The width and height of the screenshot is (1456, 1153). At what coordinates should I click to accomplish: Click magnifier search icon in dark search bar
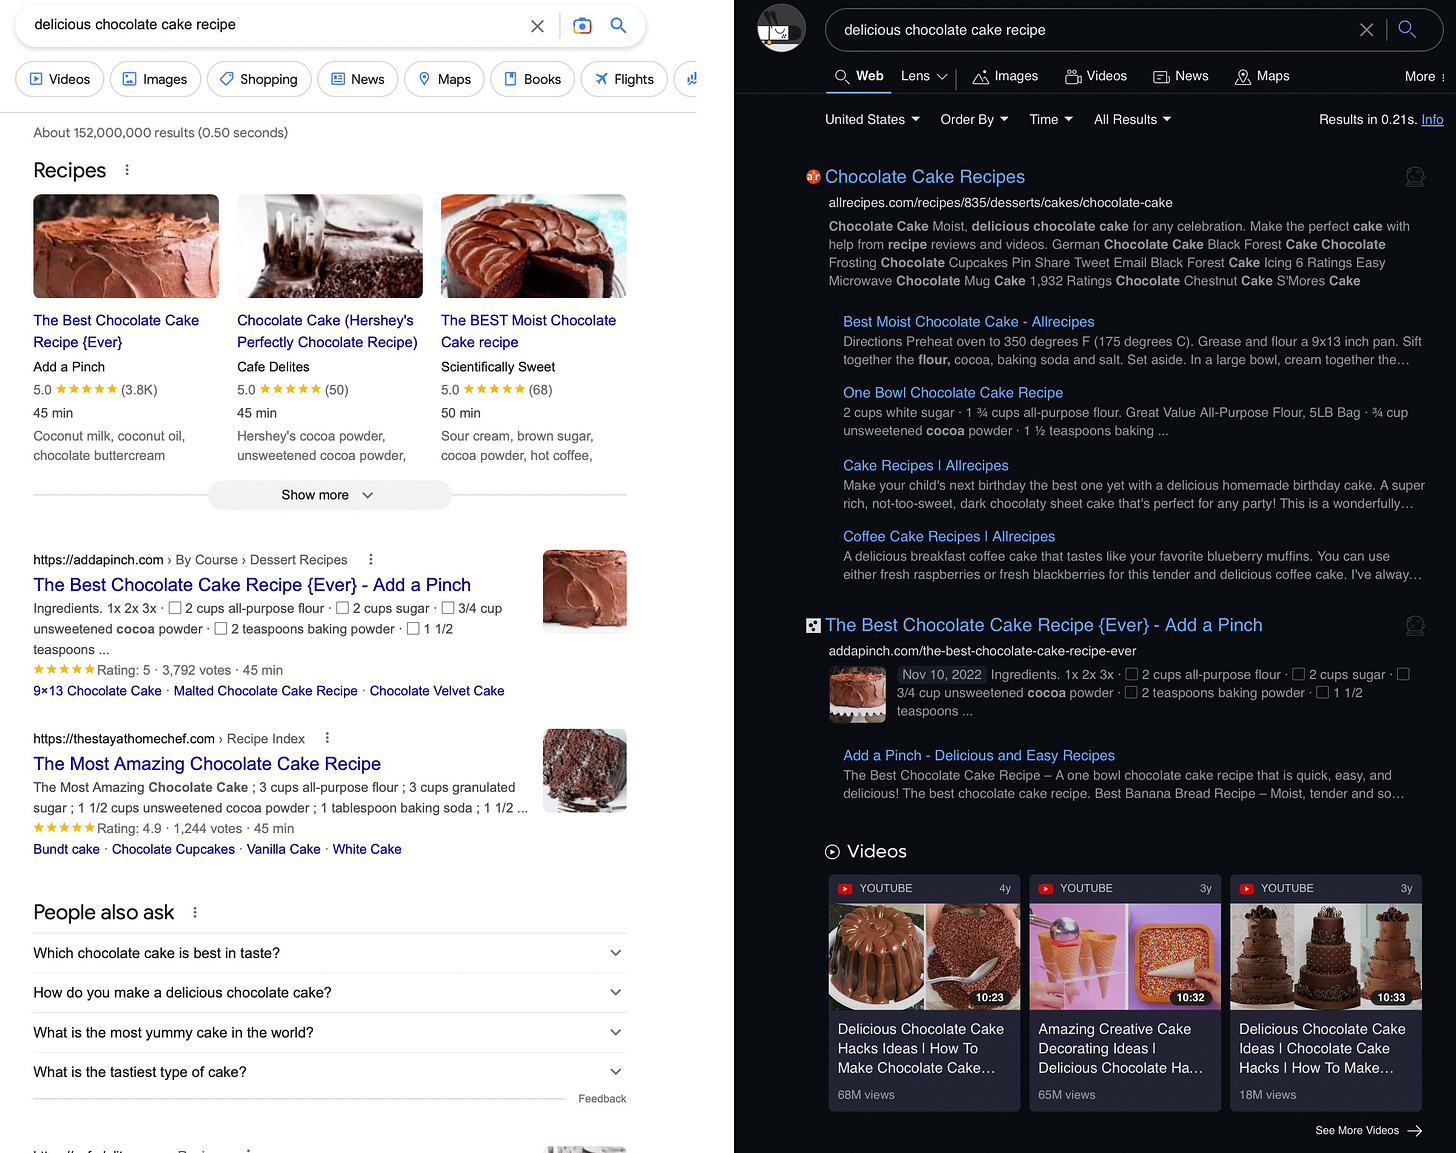(x=1407, y=30)
